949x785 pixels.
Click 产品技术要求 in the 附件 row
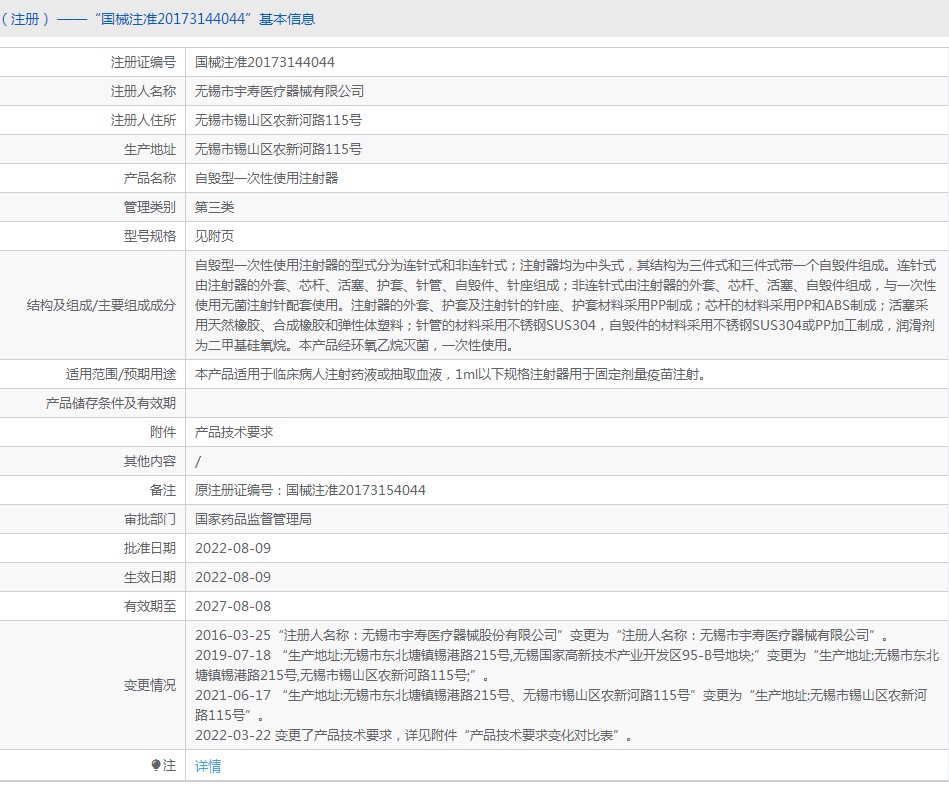point(234,432)
